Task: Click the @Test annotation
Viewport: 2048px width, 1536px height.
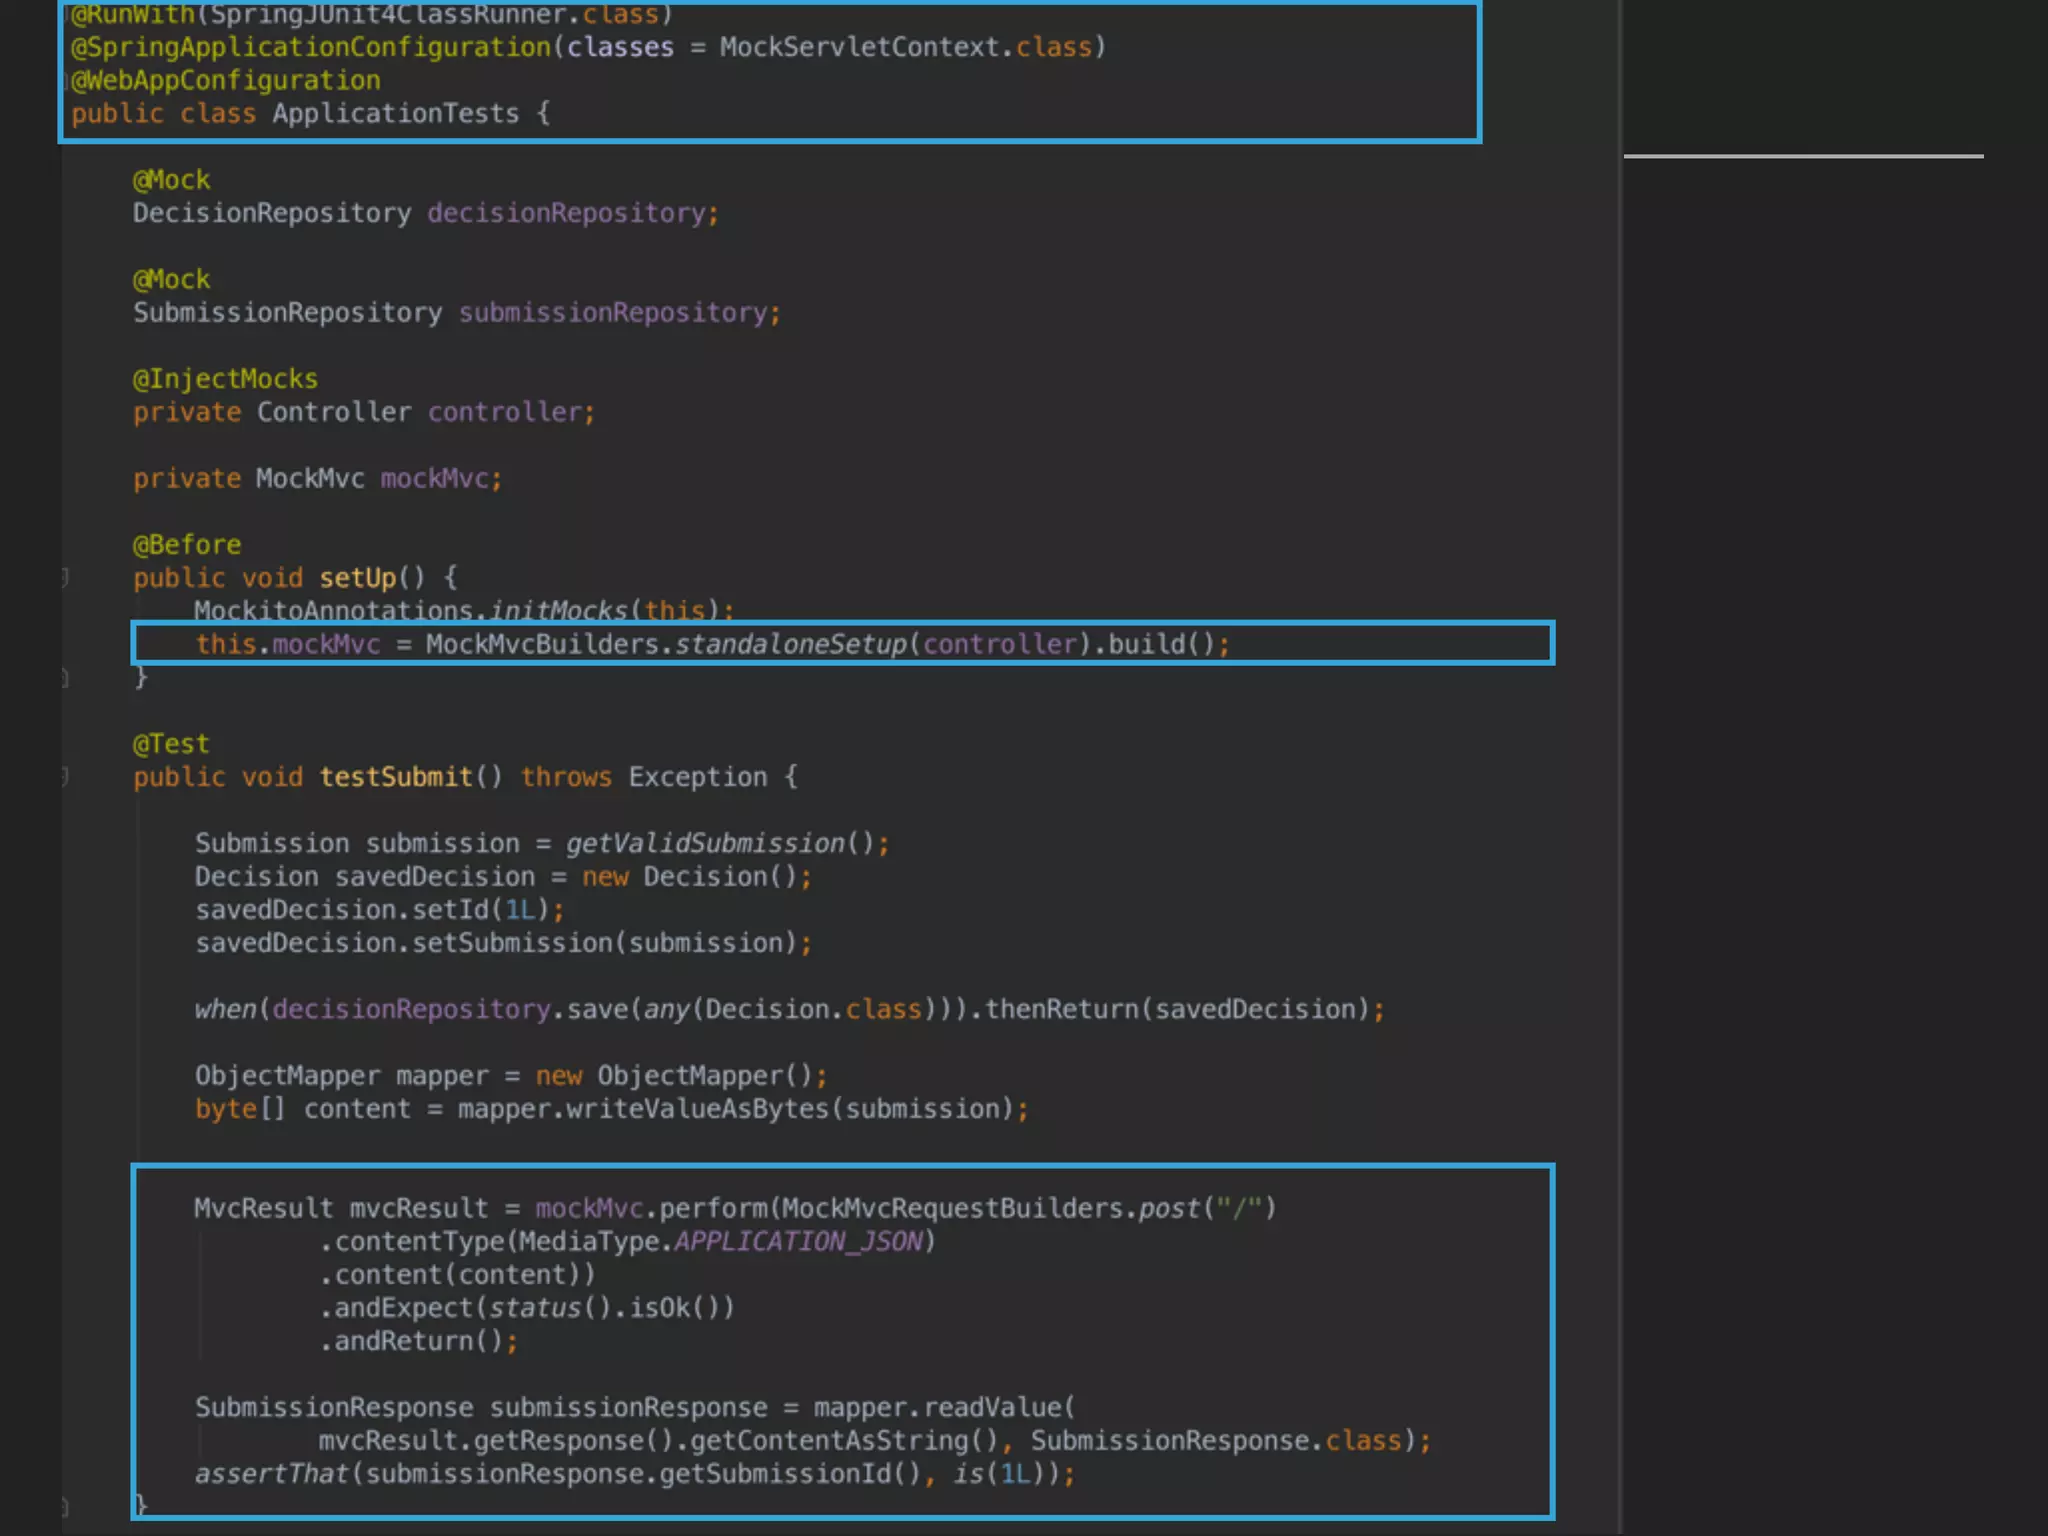Action: click(x=171, y=744)
